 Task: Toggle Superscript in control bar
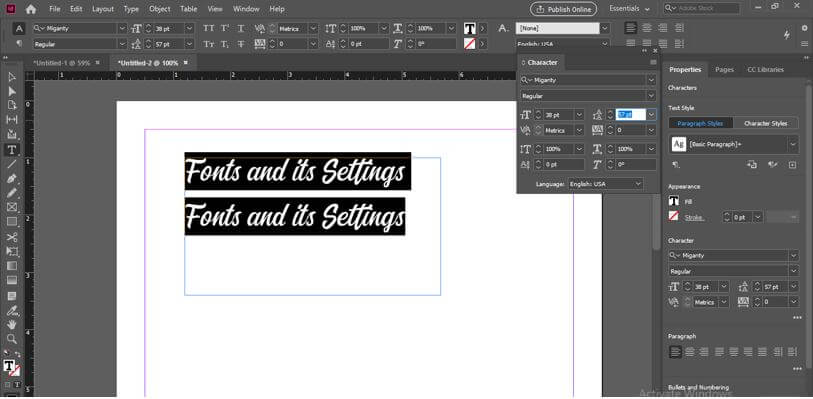(x=225, y=28)
